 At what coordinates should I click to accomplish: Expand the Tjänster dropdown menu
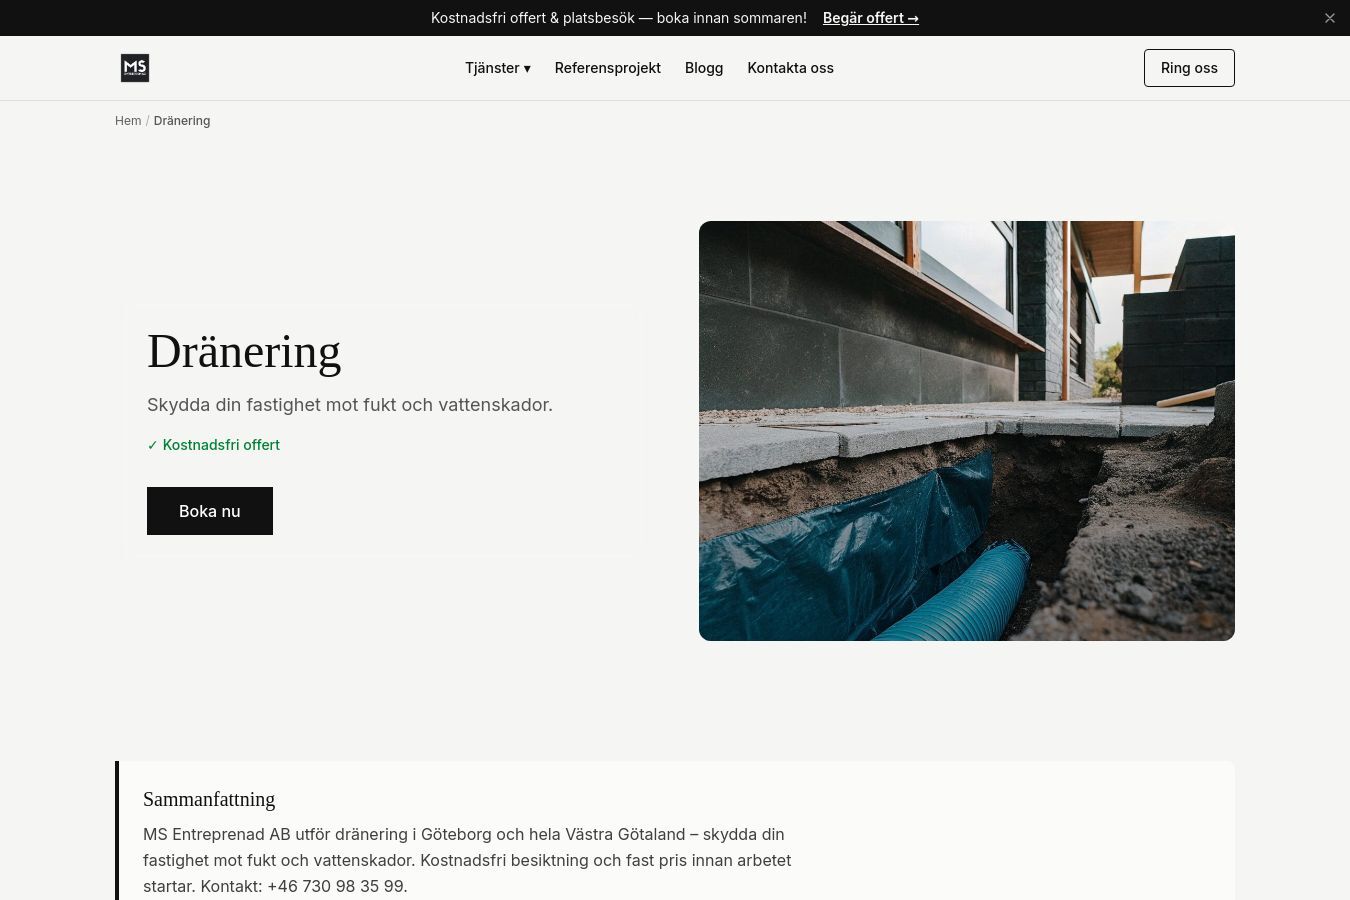tap(498, 68)
